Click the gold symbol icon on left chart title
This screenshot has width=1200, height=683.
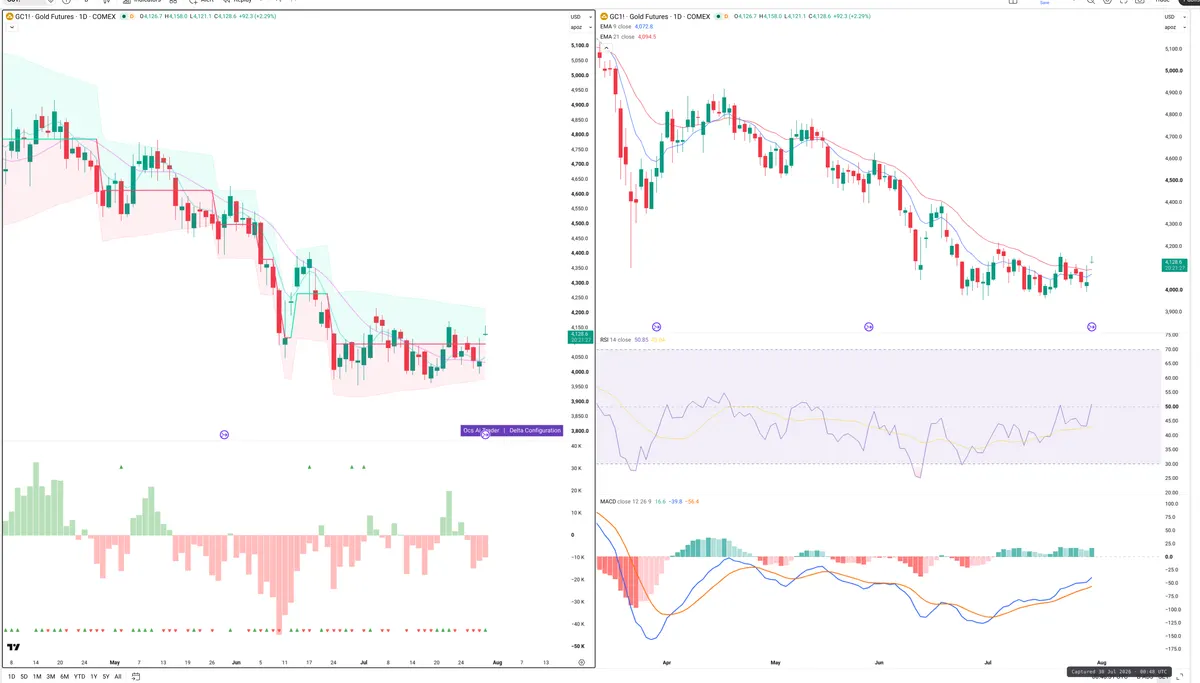tap(9, 17)
